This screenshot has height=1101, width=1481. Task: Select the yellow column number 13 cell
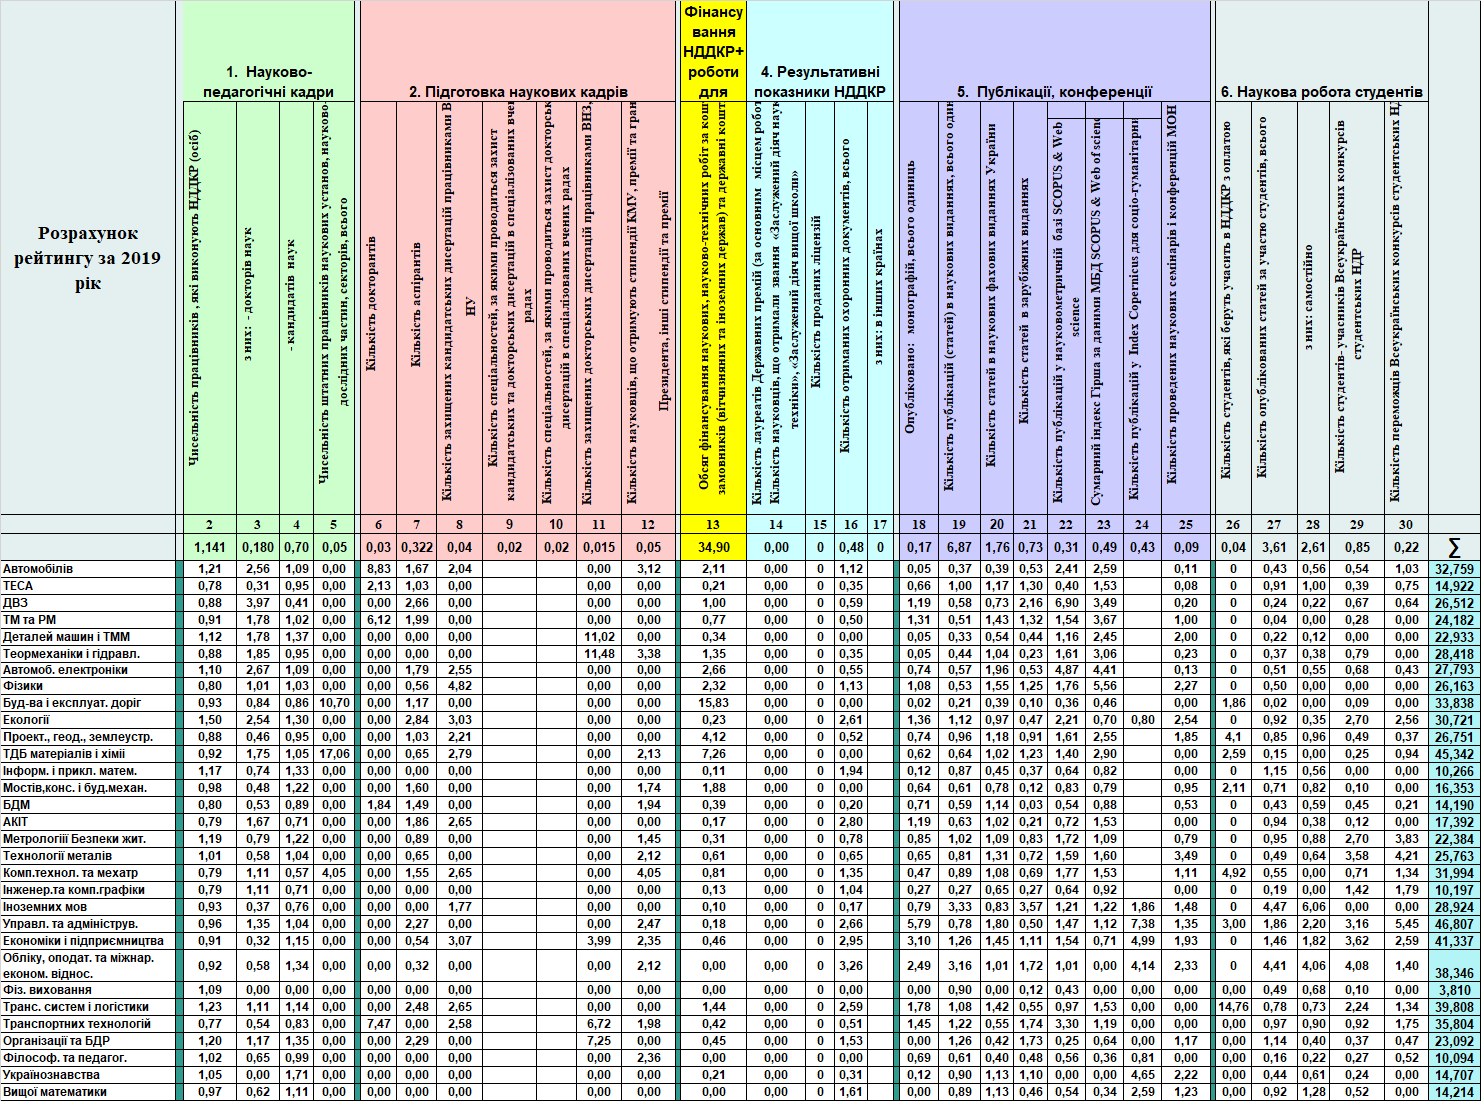tap(713, 524)
